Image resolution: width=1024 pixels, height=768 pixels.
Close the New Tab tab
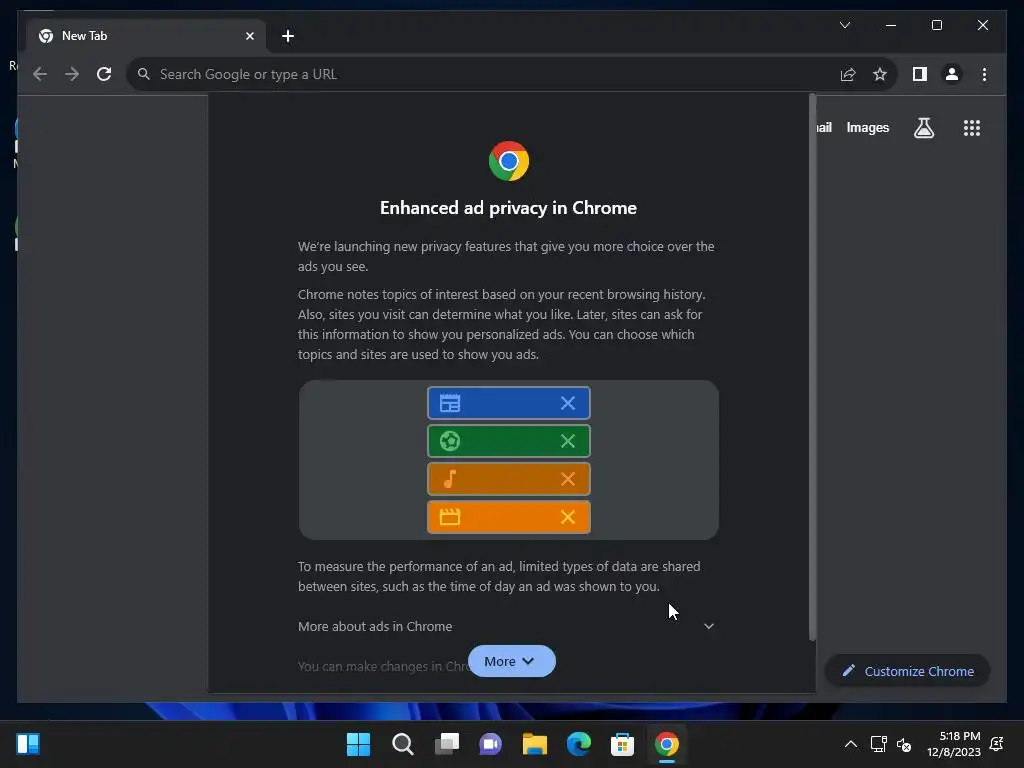[249, 36]
